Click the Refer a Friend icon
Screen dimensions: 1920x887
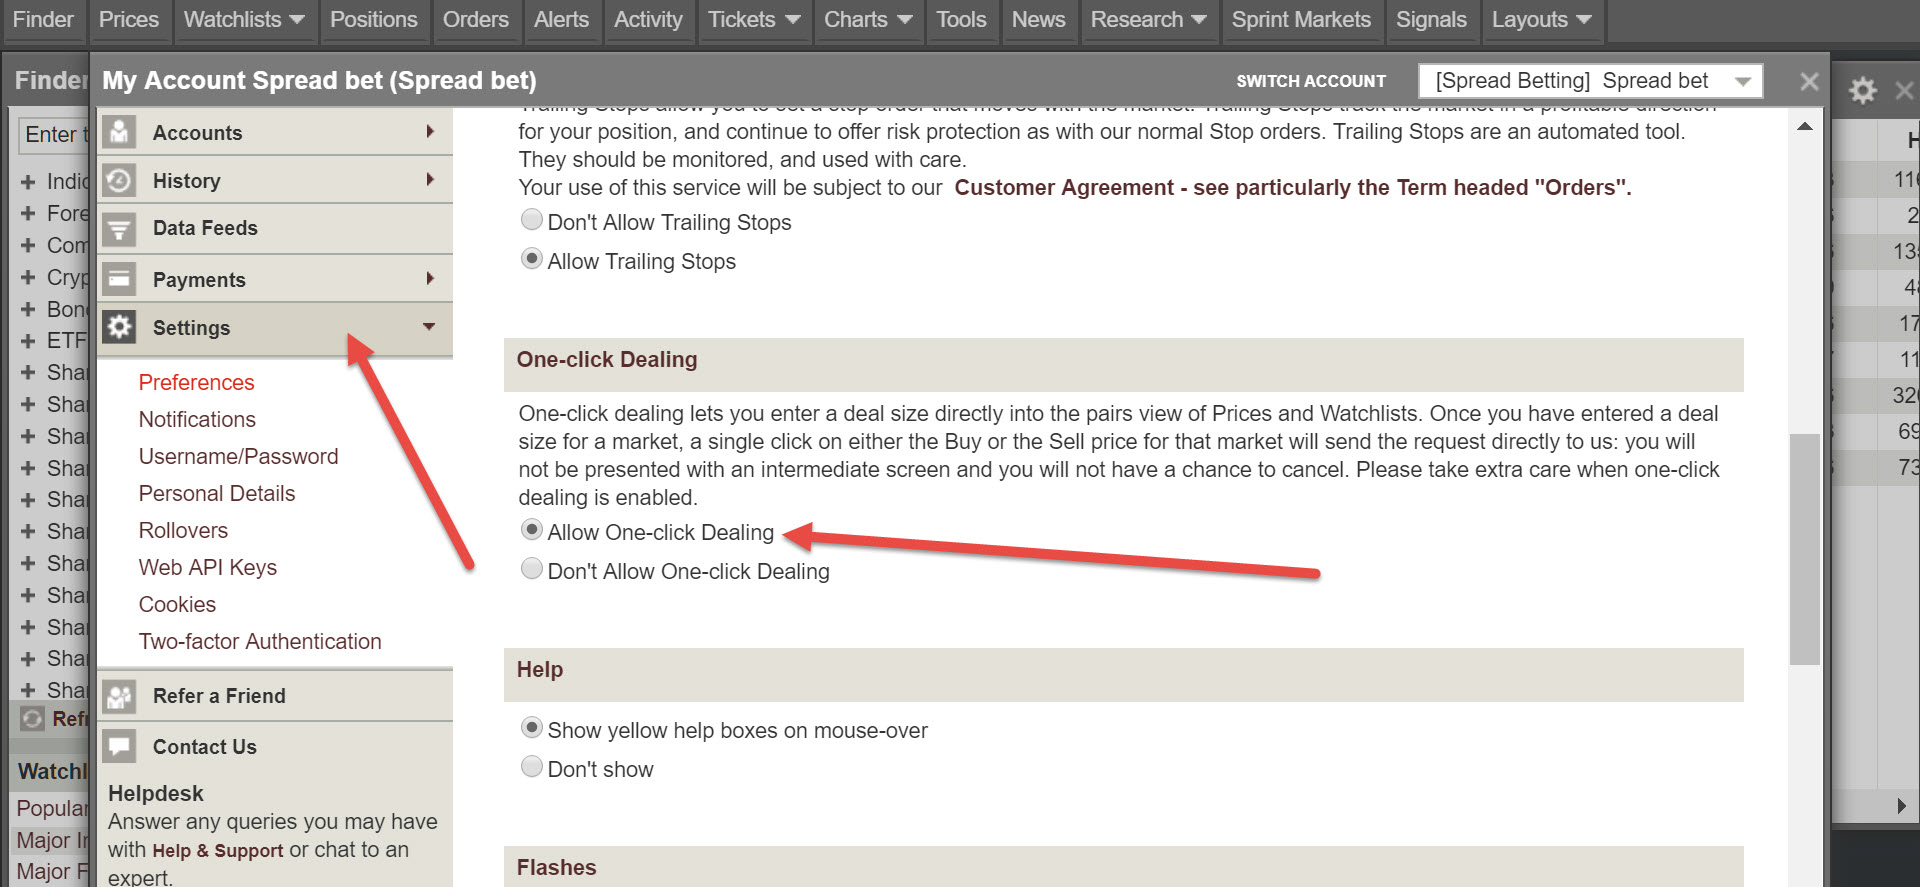(120, 696)
